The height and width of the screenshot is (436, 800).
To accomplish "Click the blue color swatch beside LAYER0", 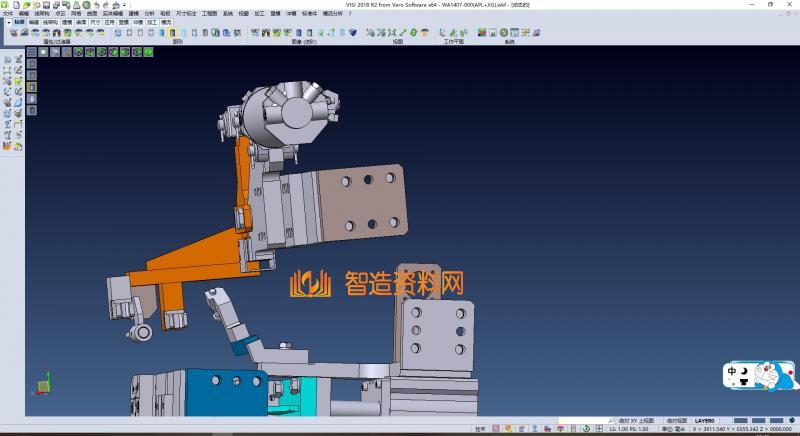I will [x=739, y=420].
